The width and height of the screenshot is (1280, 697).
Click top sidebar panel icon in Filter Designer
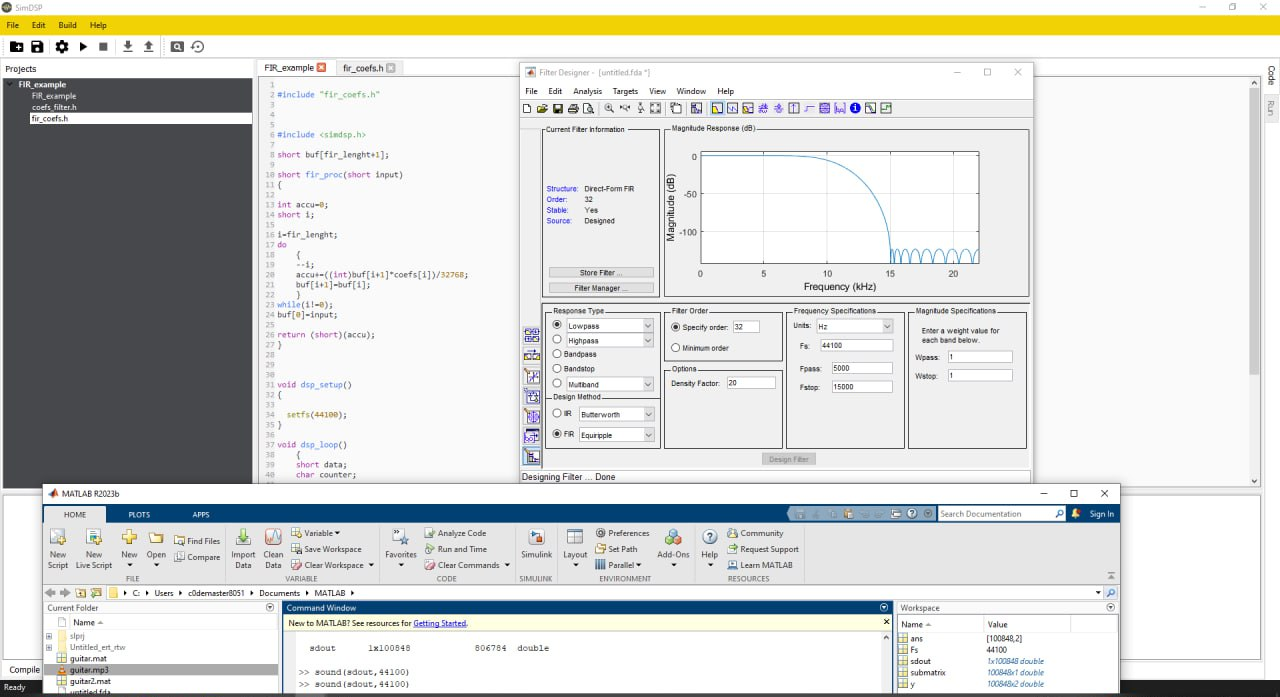tap(532, 335)
